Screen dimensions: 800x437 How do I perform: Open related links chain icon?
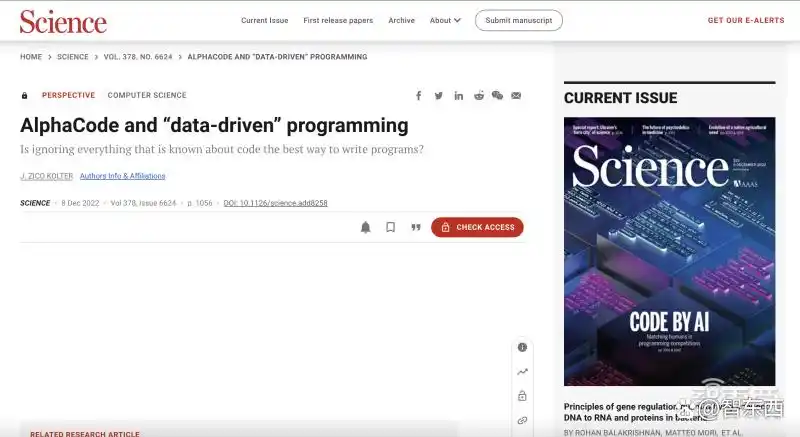tap(522, 421)
